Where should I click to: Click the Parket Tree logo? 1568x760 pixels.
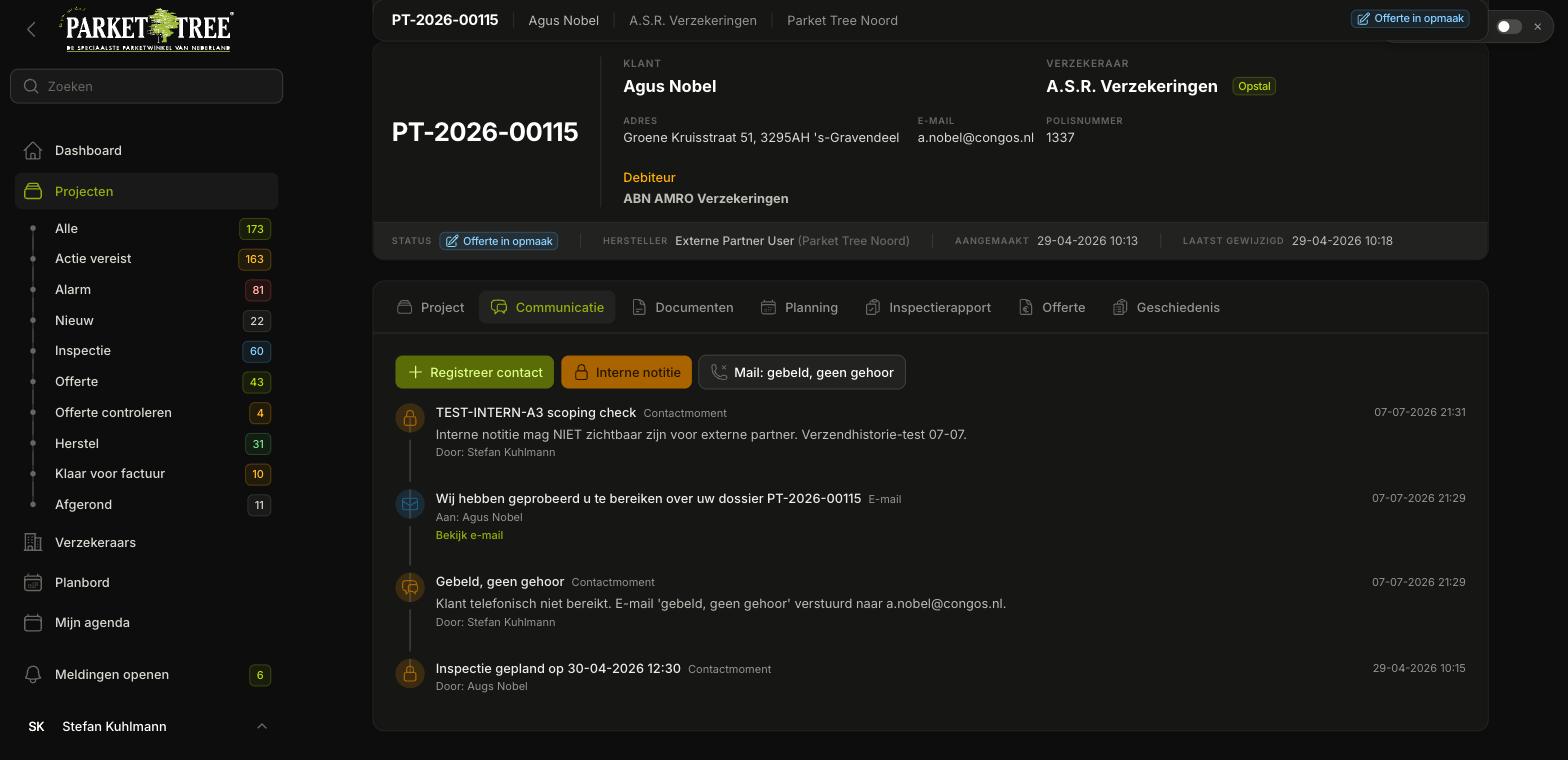[147, 30]
